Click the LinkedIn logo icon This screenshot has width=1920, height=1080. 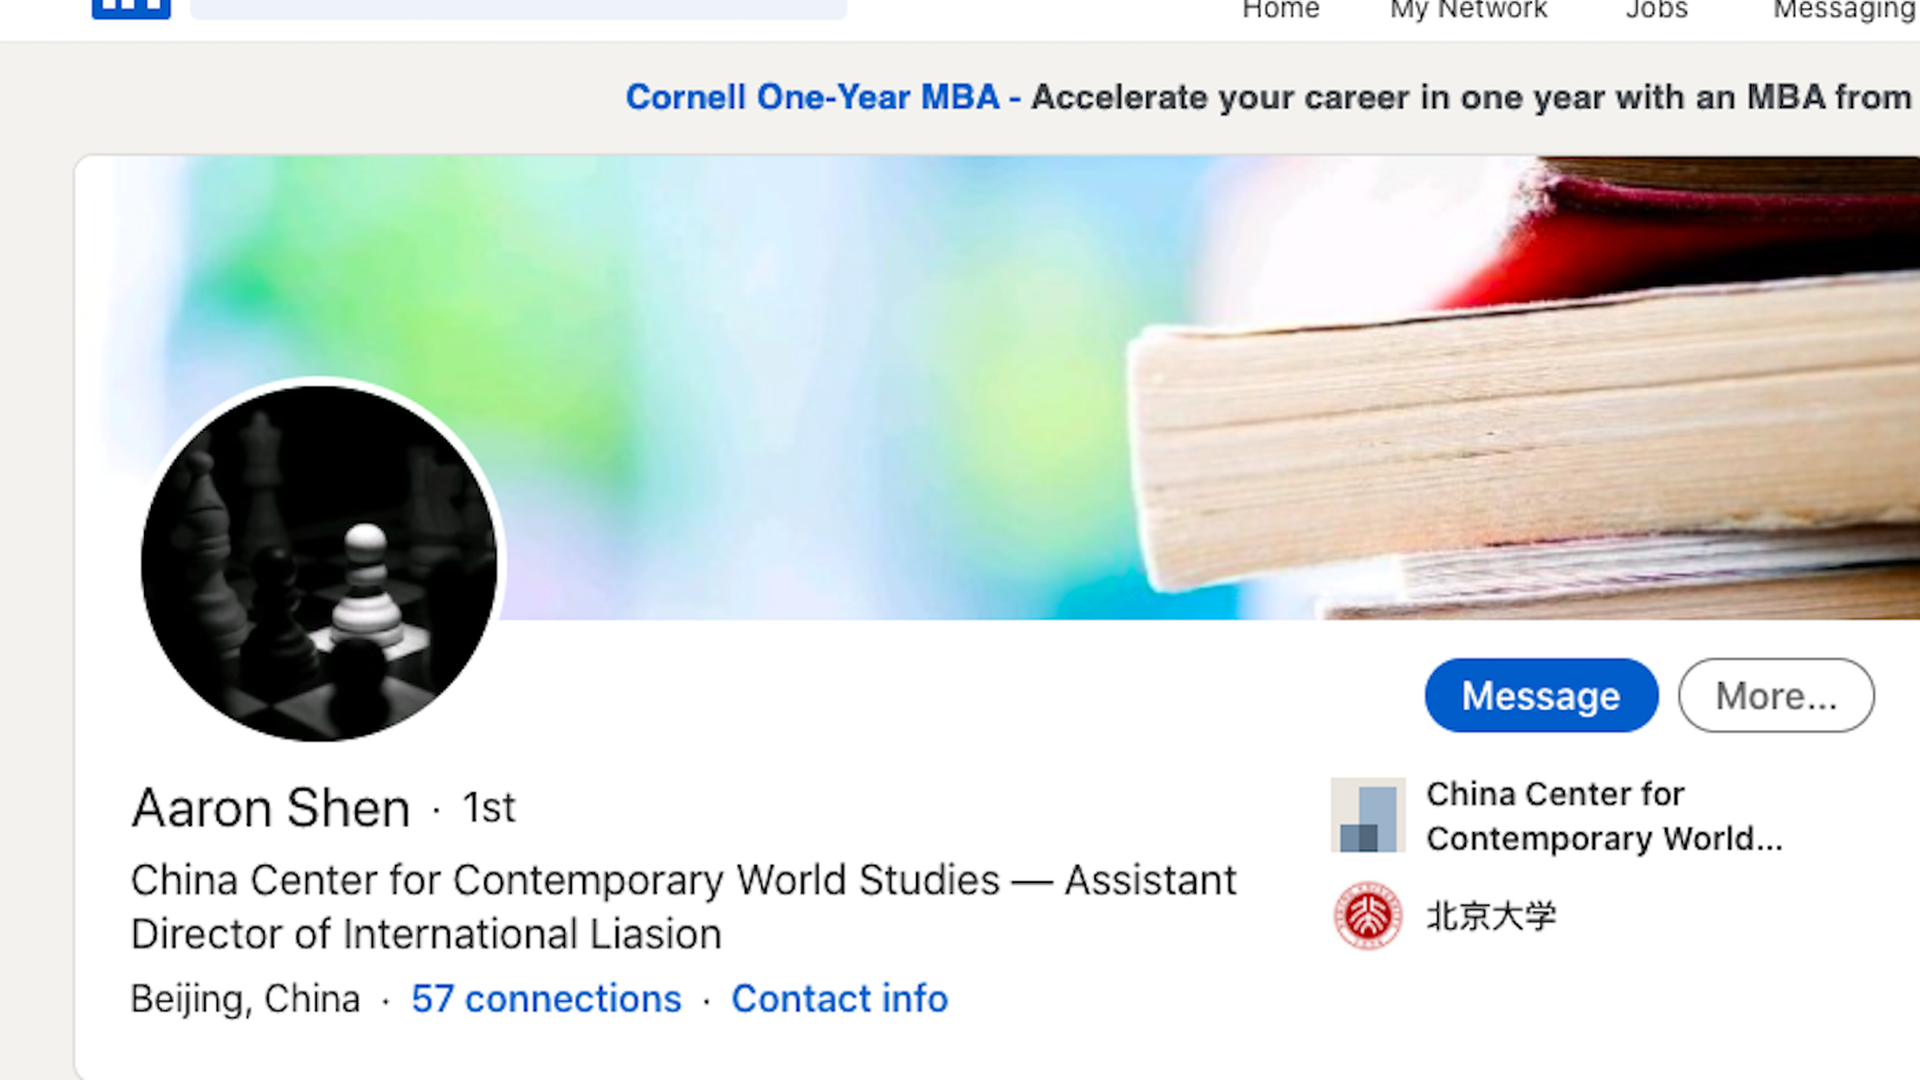point(131,8)
